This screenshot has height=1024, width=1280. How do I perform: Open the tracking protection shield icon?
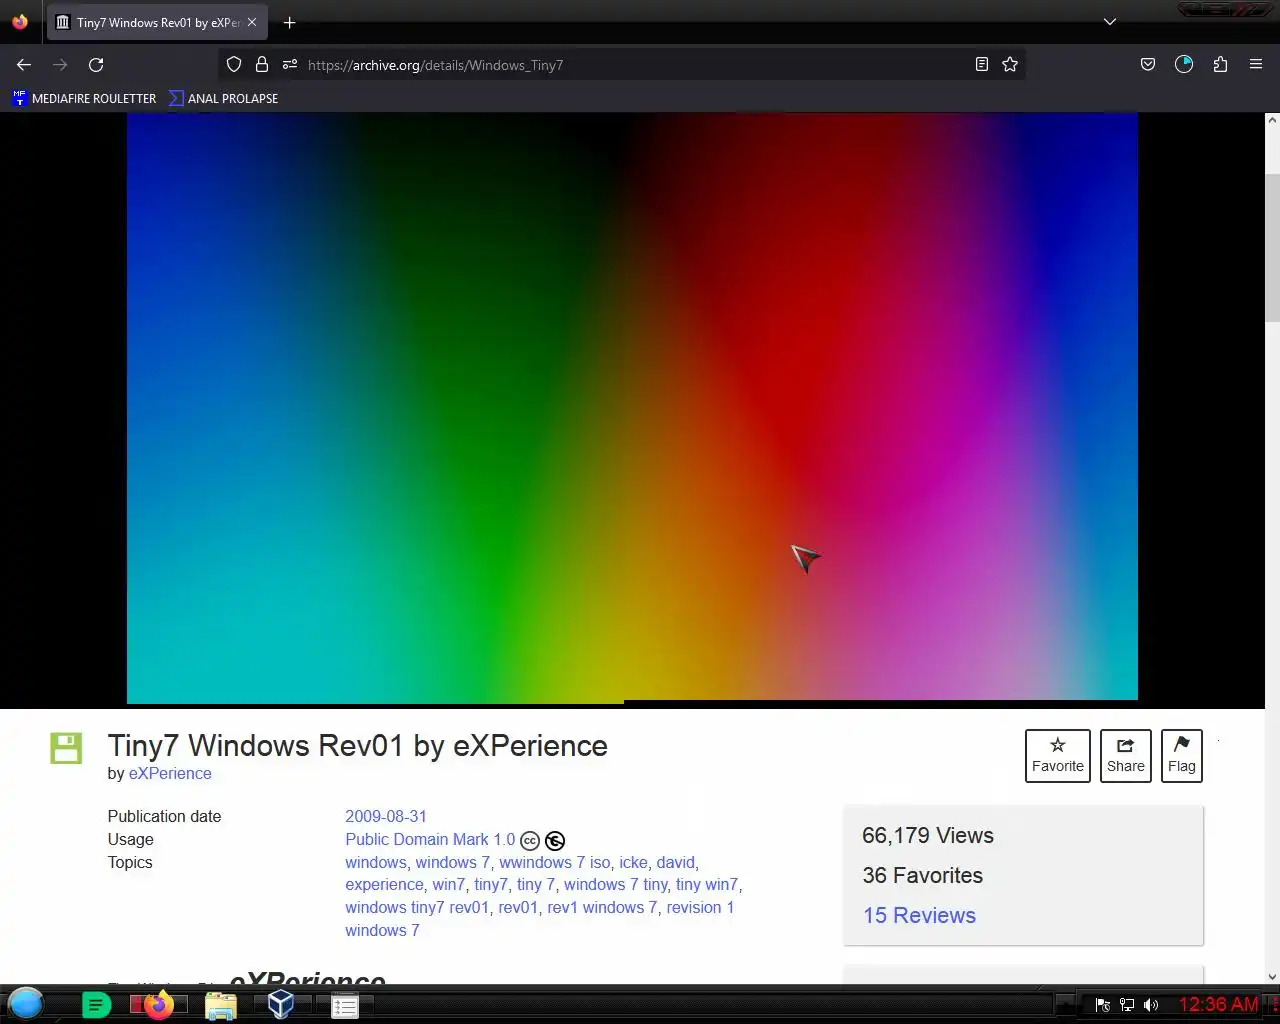click(x=234, y=64)
